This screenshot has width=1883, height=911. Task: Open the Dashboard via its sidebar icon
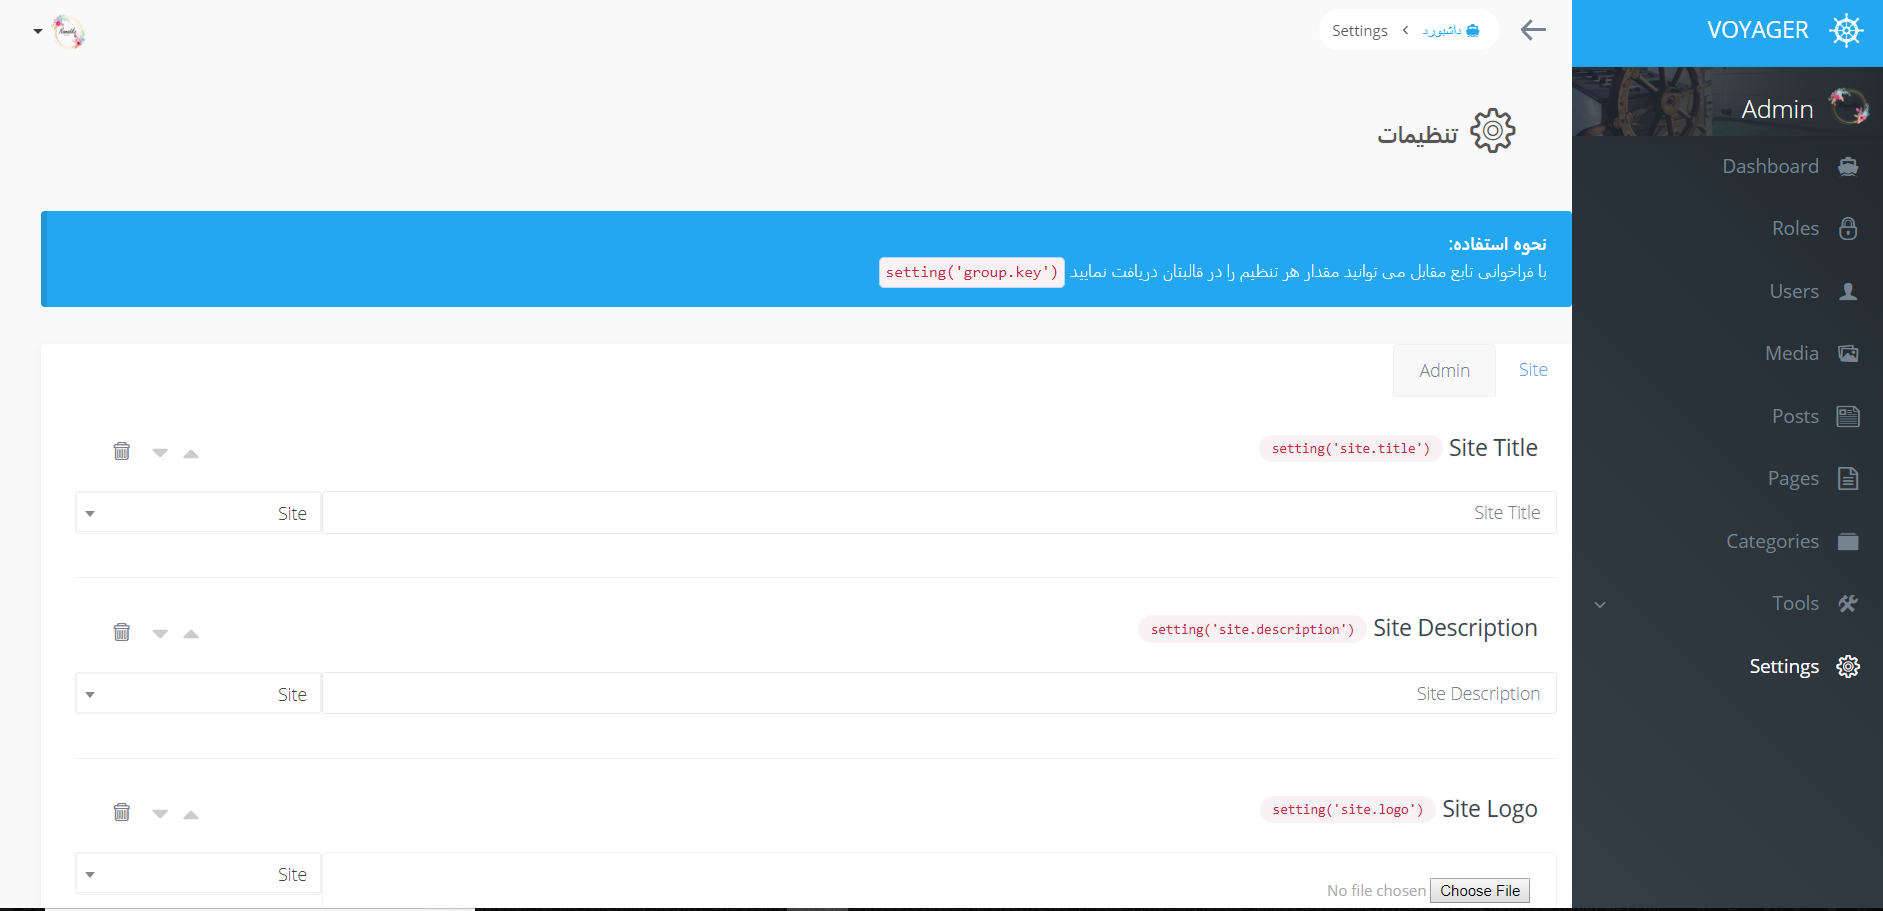(x=1849, y=166)
